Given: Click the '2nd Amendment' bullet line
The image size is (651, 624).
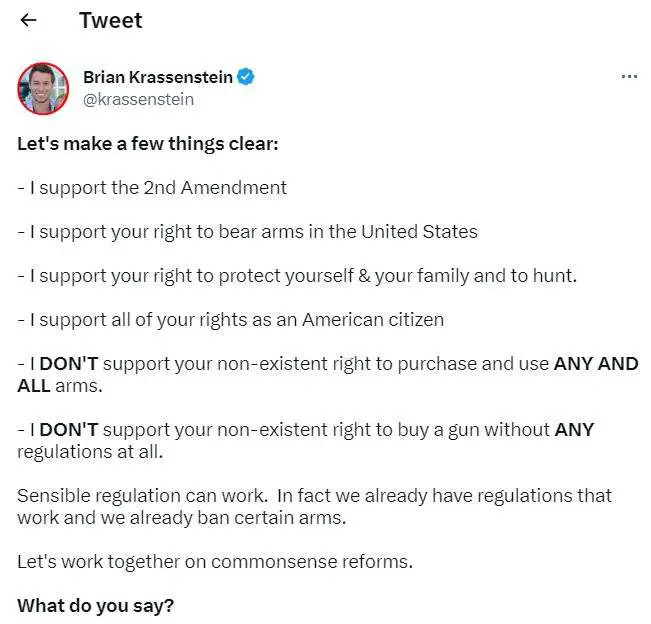Looking at the screenshot, I should pos(152,188).
